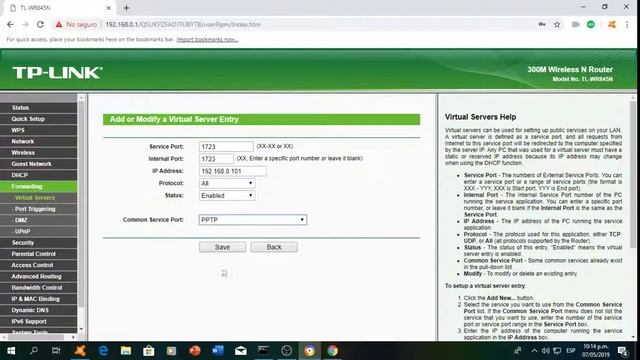
Task: Launch Microsoft Edge from taskbar
Action: coord(103,351)
